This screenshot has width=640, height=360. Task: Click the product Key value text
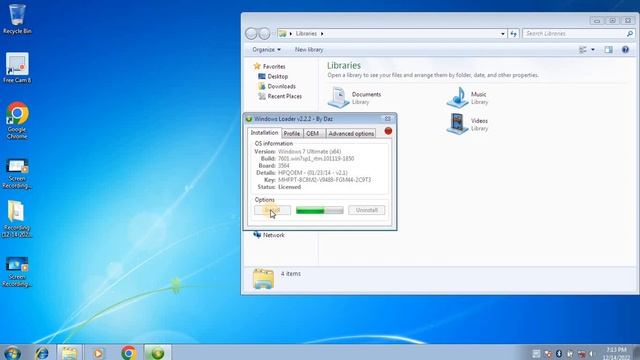pos(324,180)
